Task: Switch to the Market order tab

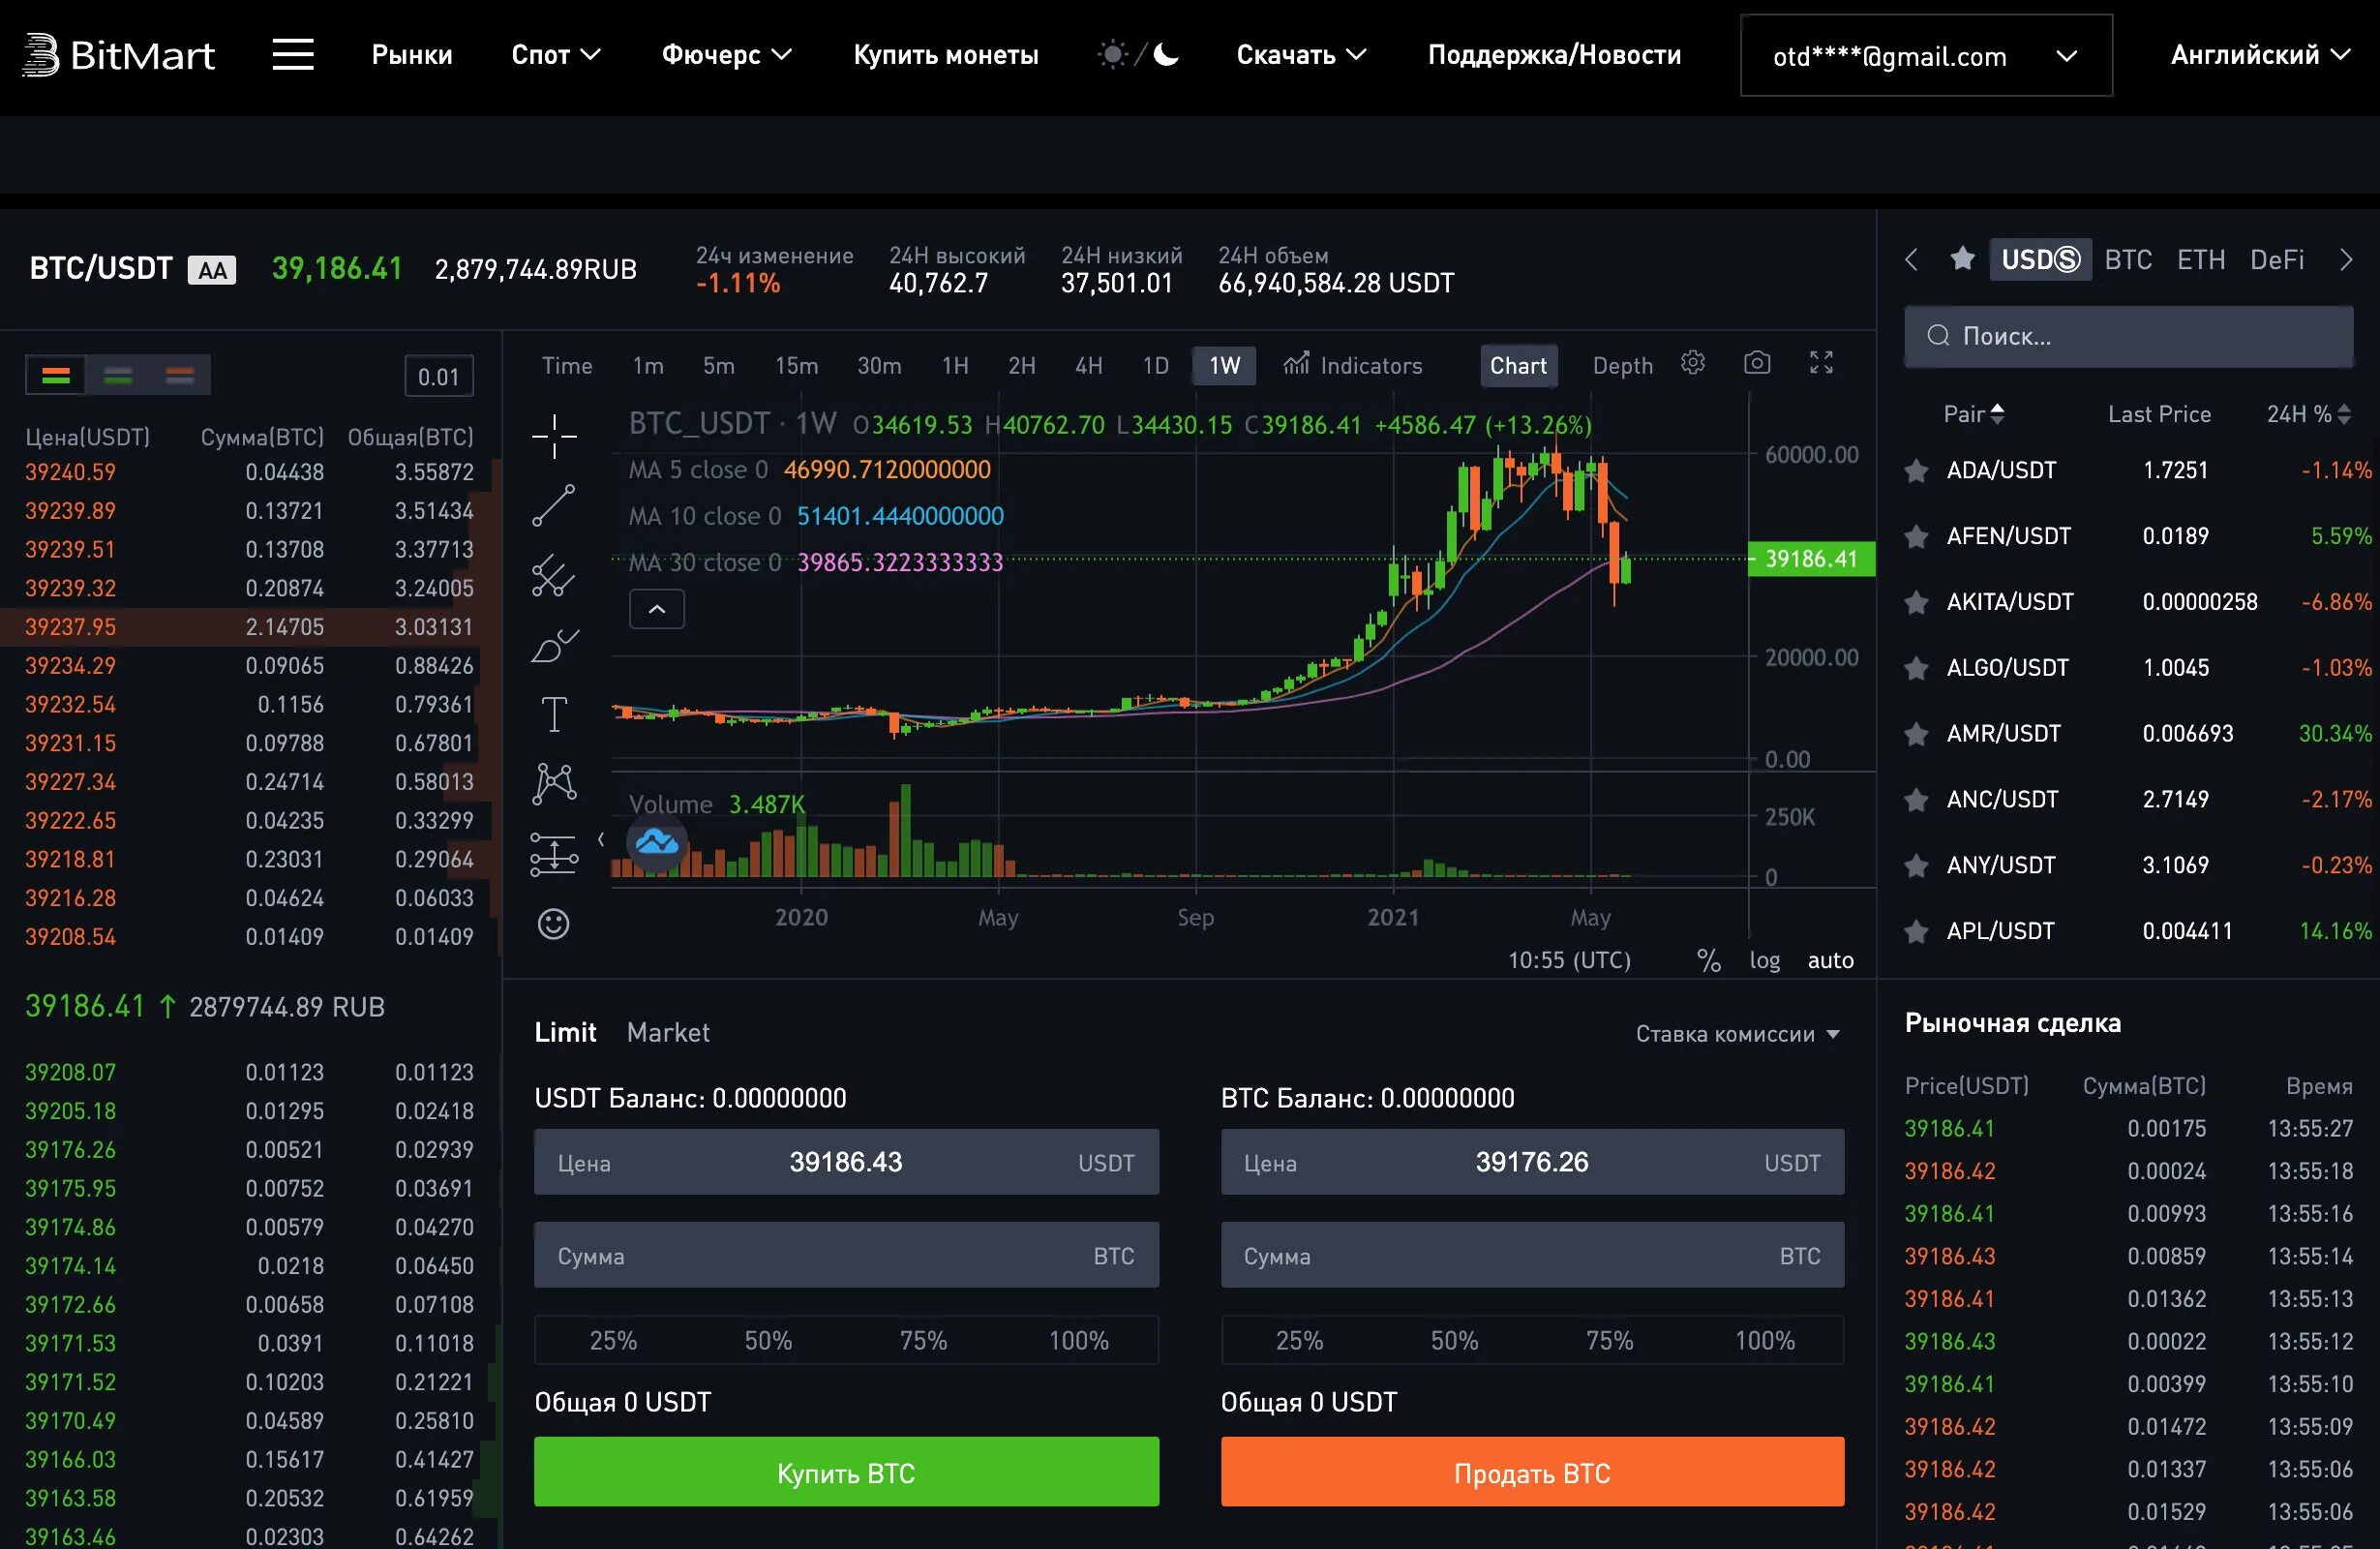Action: (x=668, y=1032)
